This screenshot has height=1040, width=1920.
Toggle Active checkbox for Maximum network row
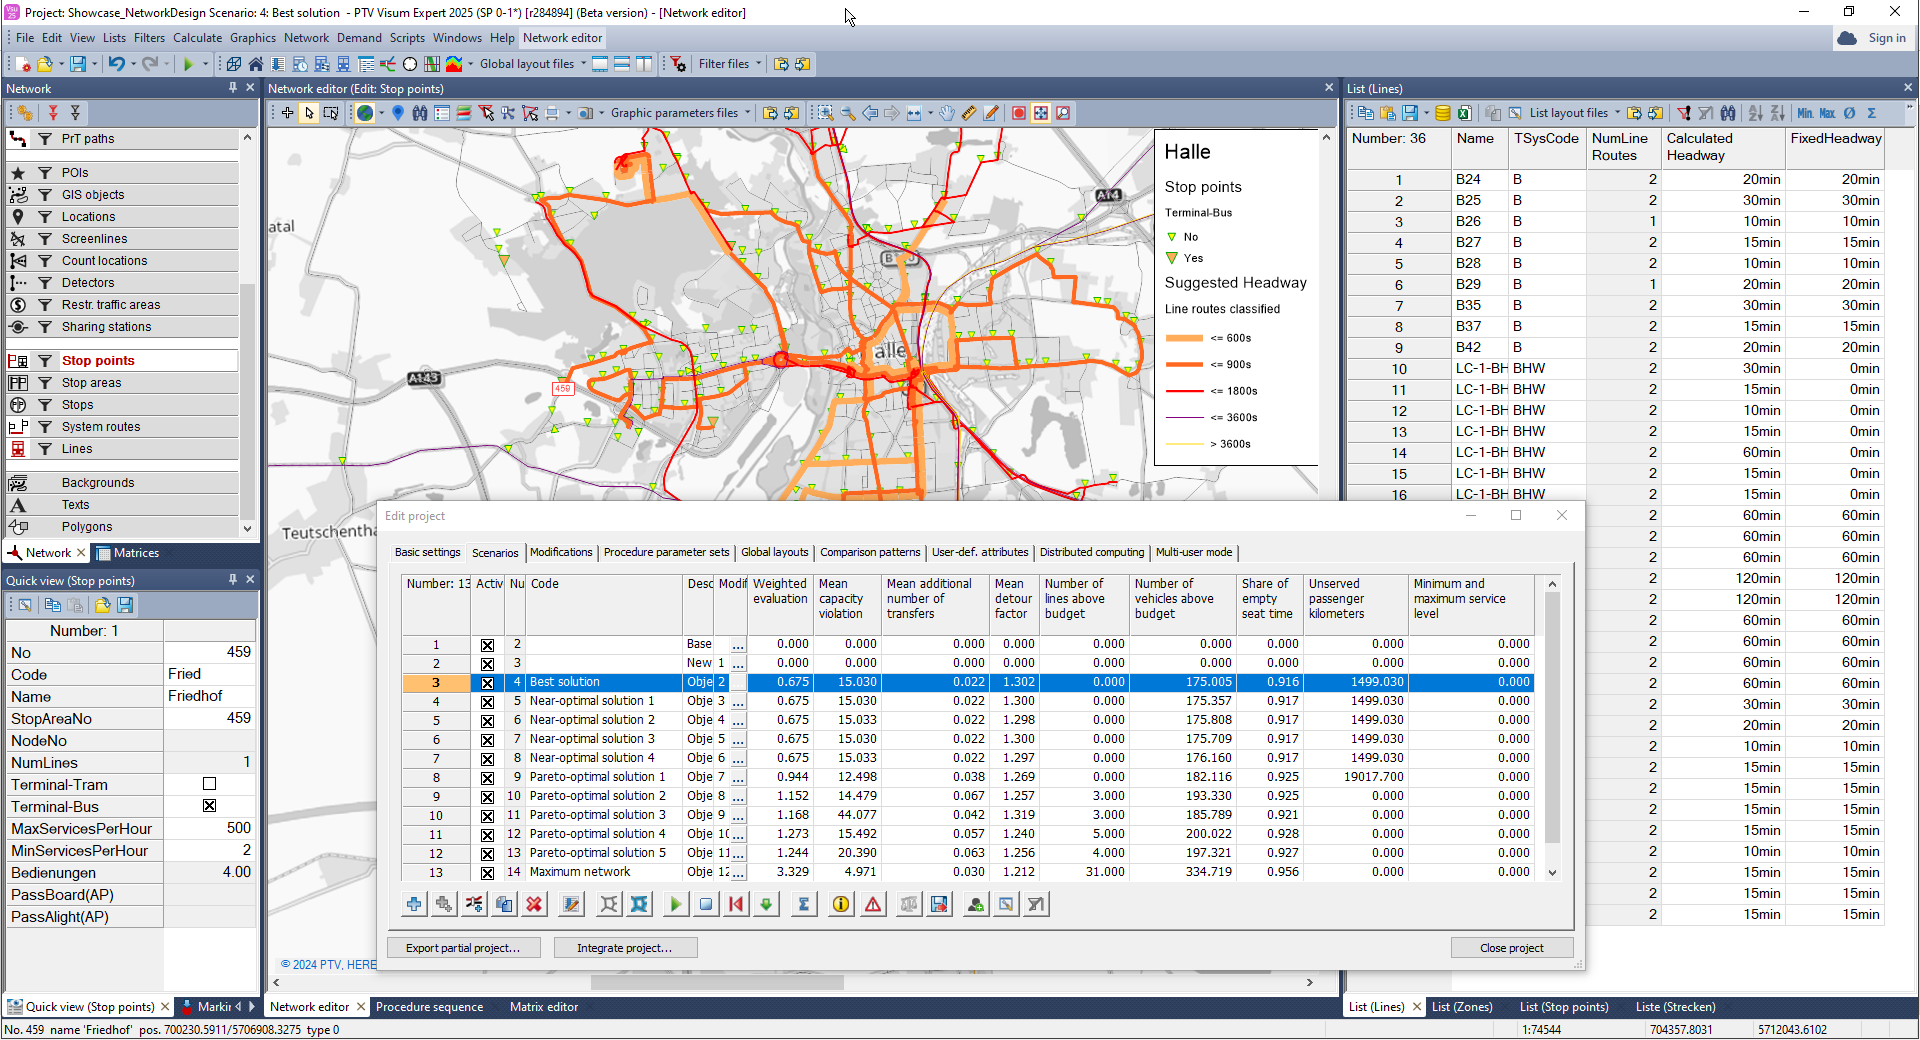click(x=487, y=873)
